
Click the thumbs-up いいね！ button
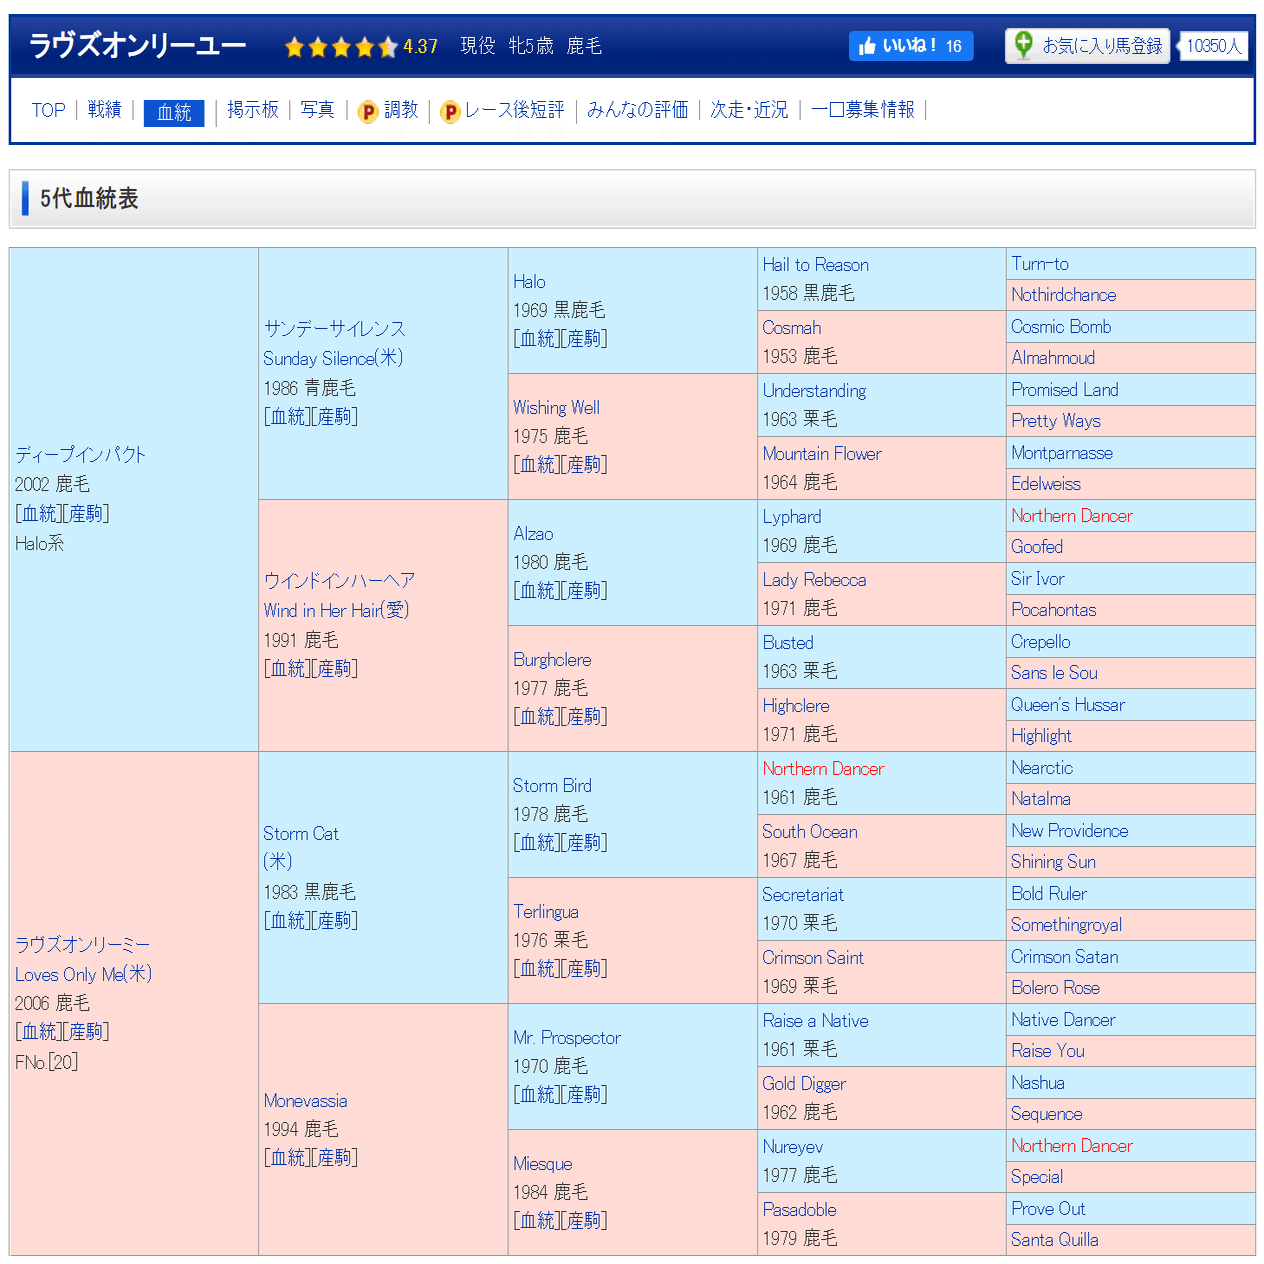pos(910,45)
